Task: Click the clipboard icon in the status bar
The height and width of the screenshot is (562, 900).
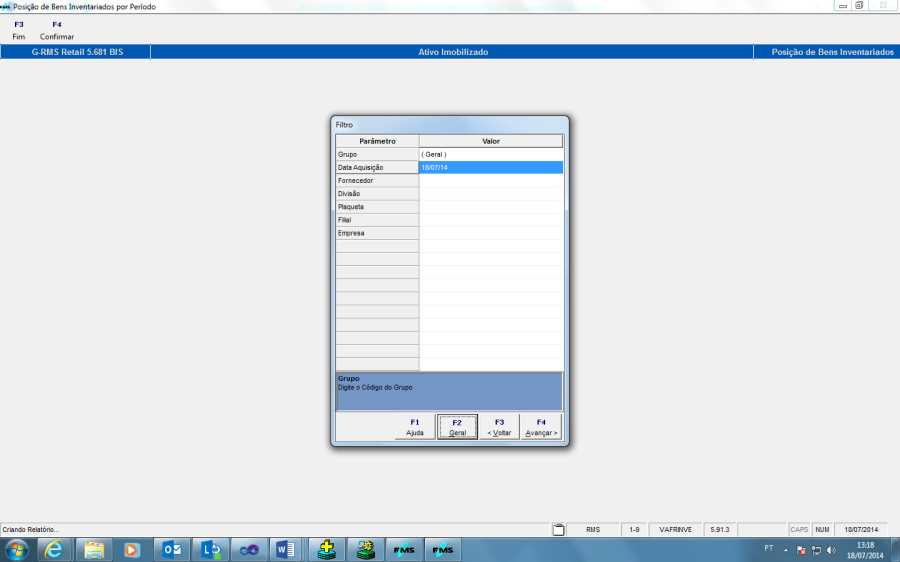Action: click(558, 530)
